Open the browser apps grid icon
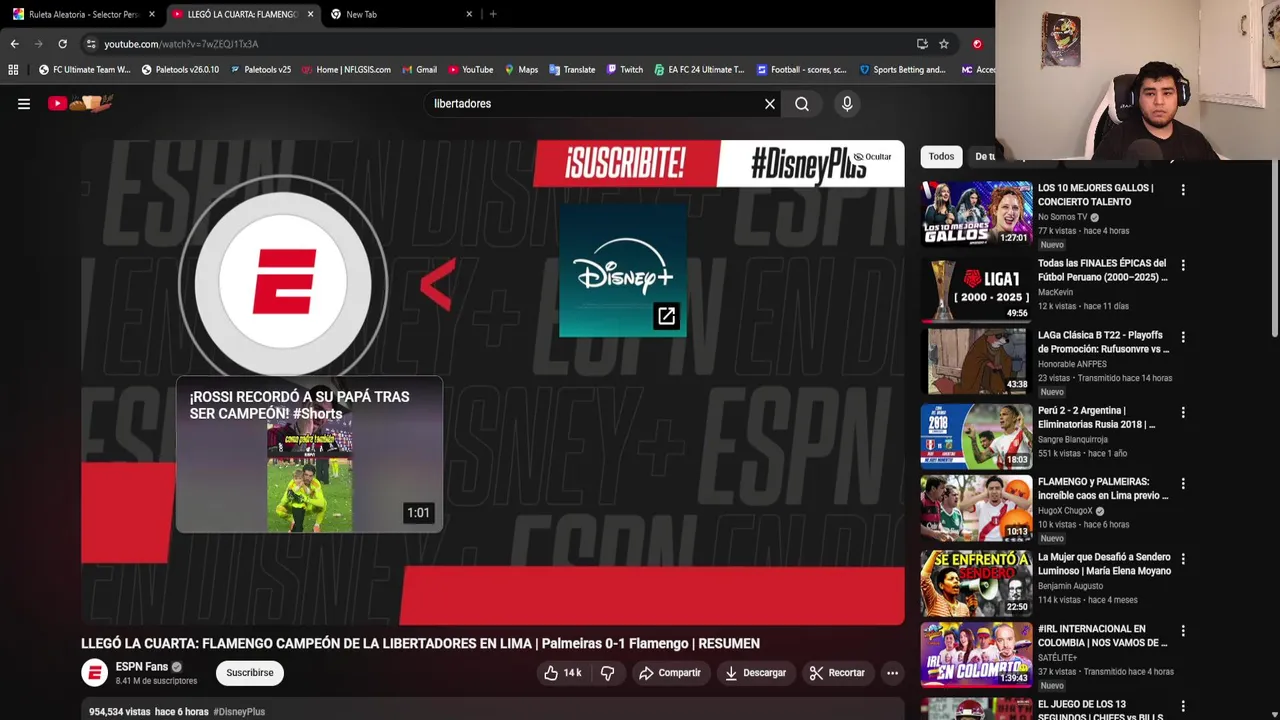This screenshot has width=1280, height=720. (x=13, y=70)
